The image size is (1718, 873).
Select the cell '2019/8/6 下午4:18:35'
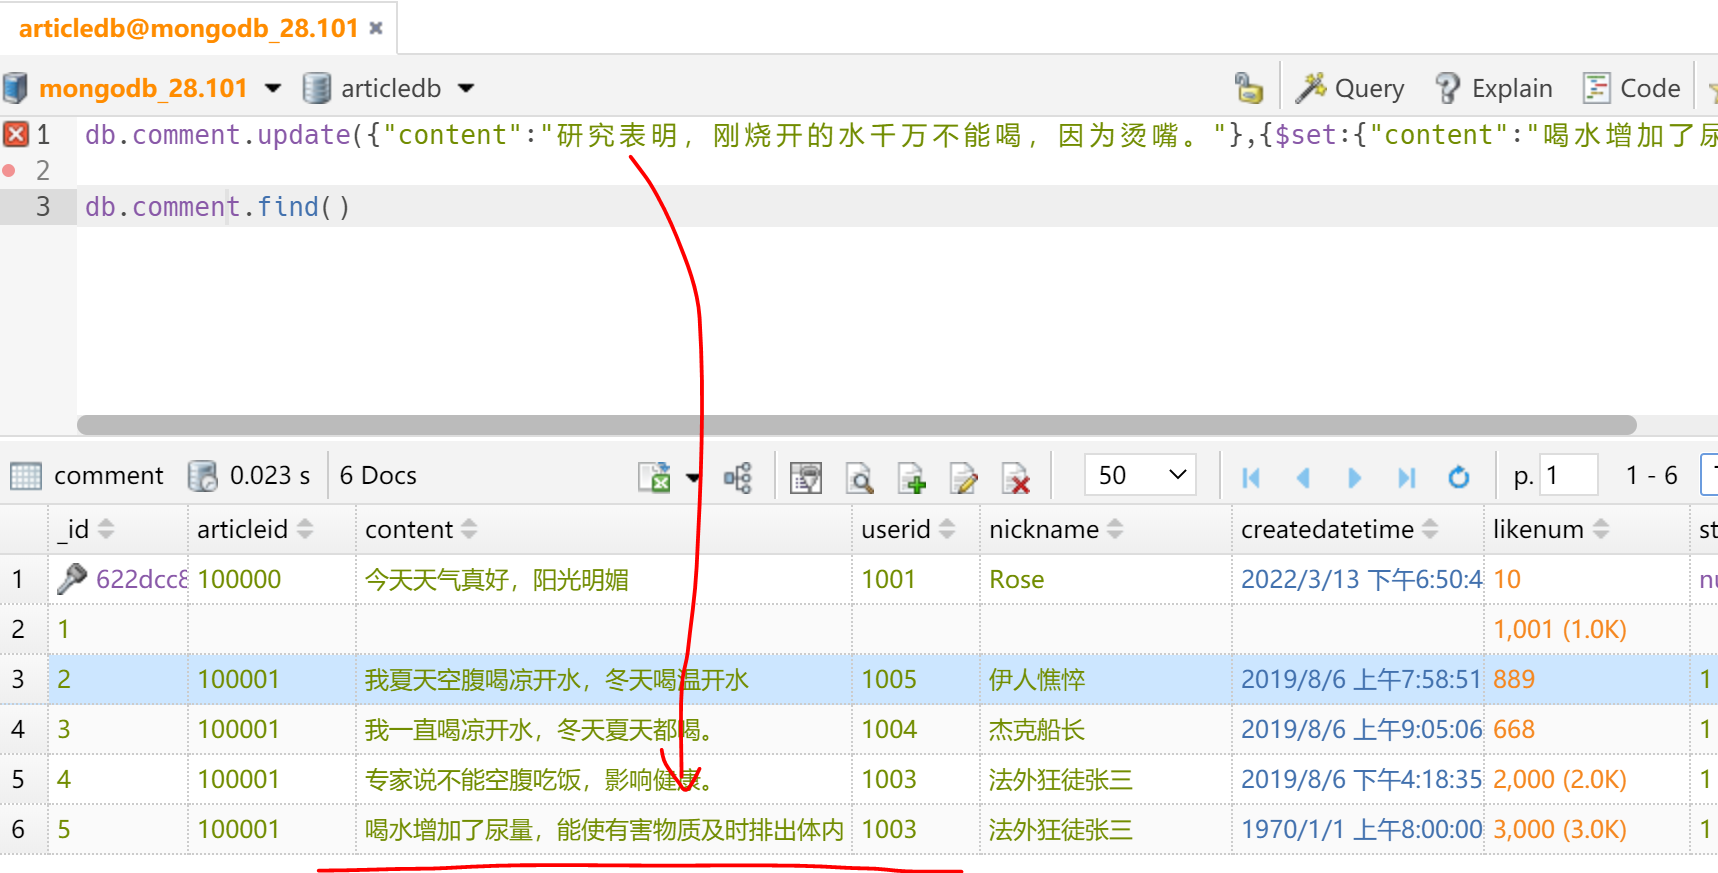(1358, 780)
